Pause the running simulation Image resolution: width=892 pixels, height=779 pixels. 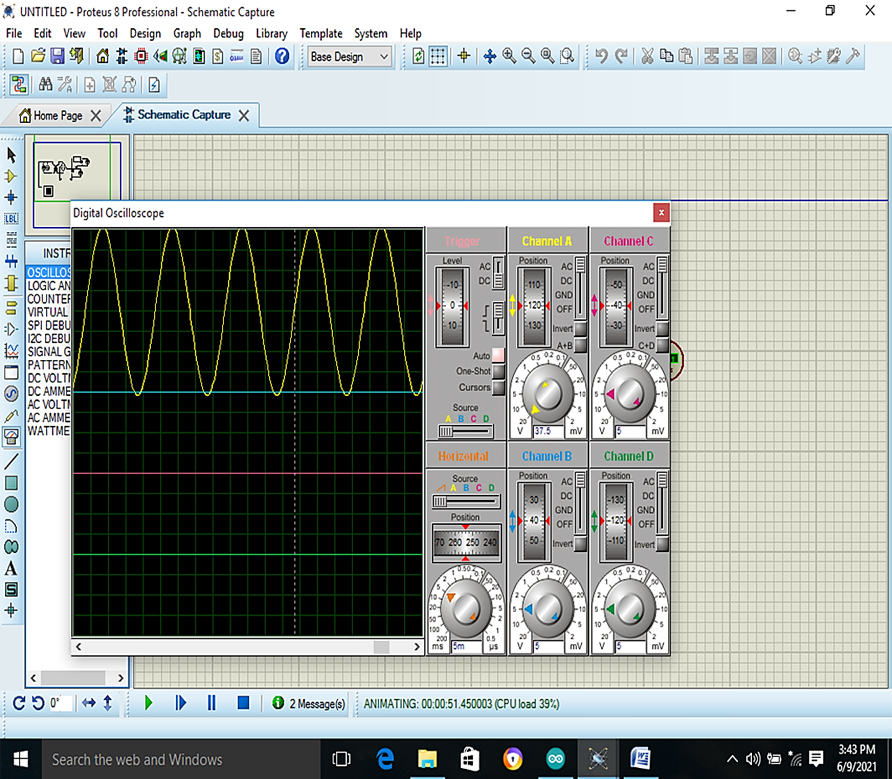211,703
